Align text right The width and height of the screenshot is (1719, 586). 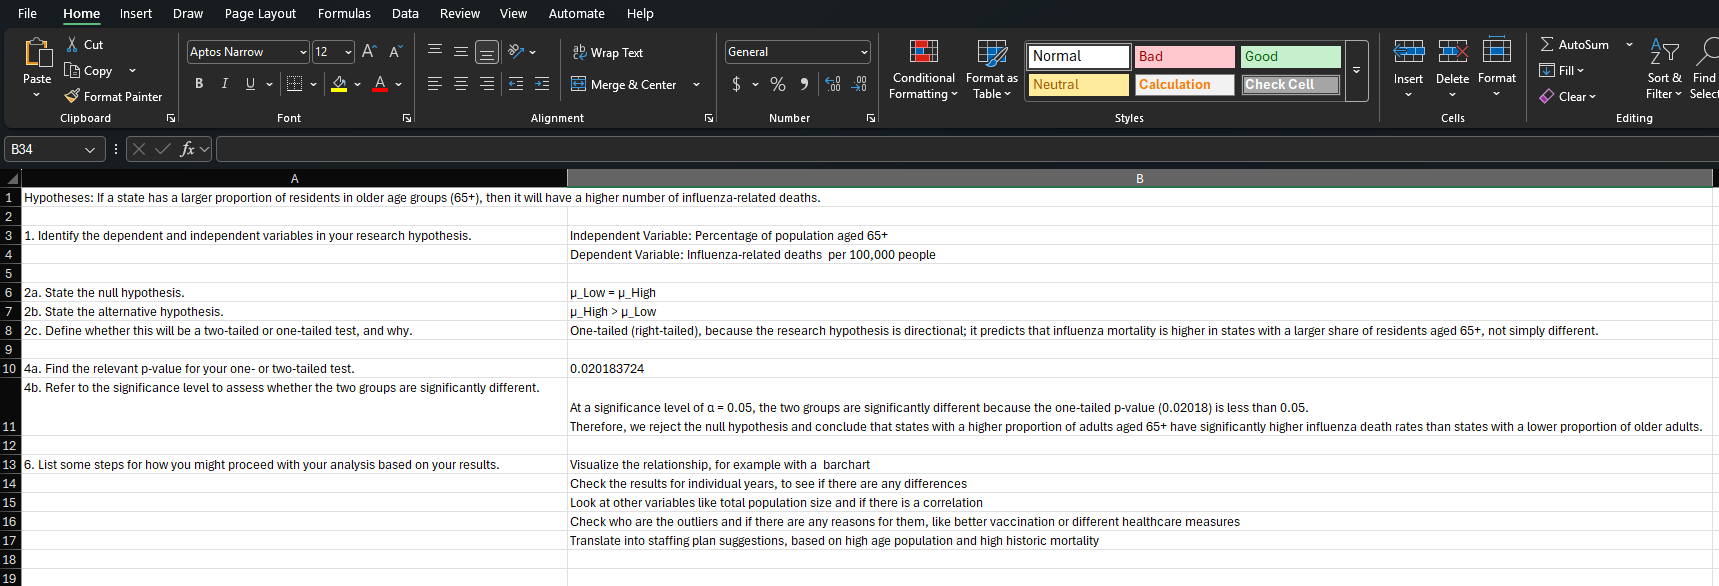click(487, 84)
